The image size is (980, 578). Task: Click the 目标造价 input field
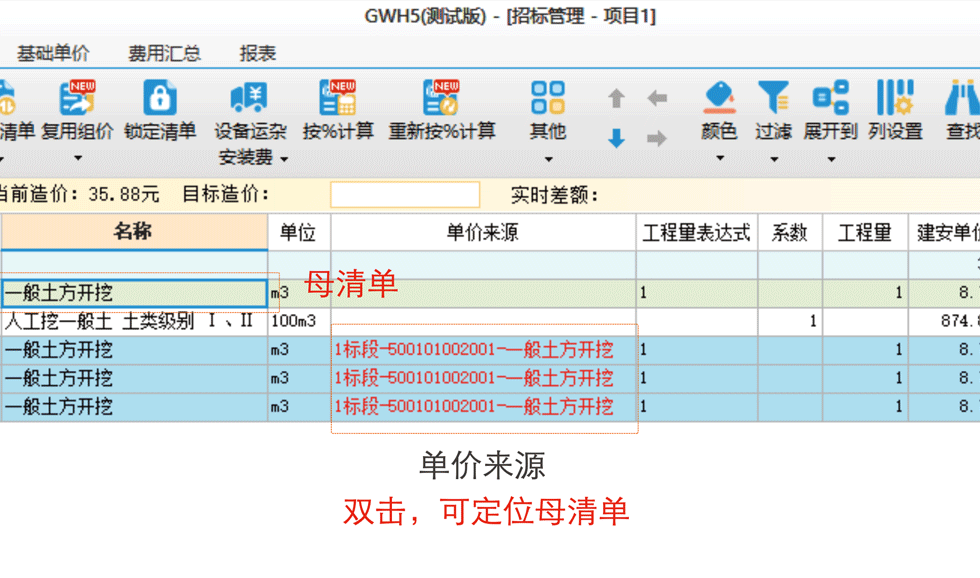tap(405, 195)
